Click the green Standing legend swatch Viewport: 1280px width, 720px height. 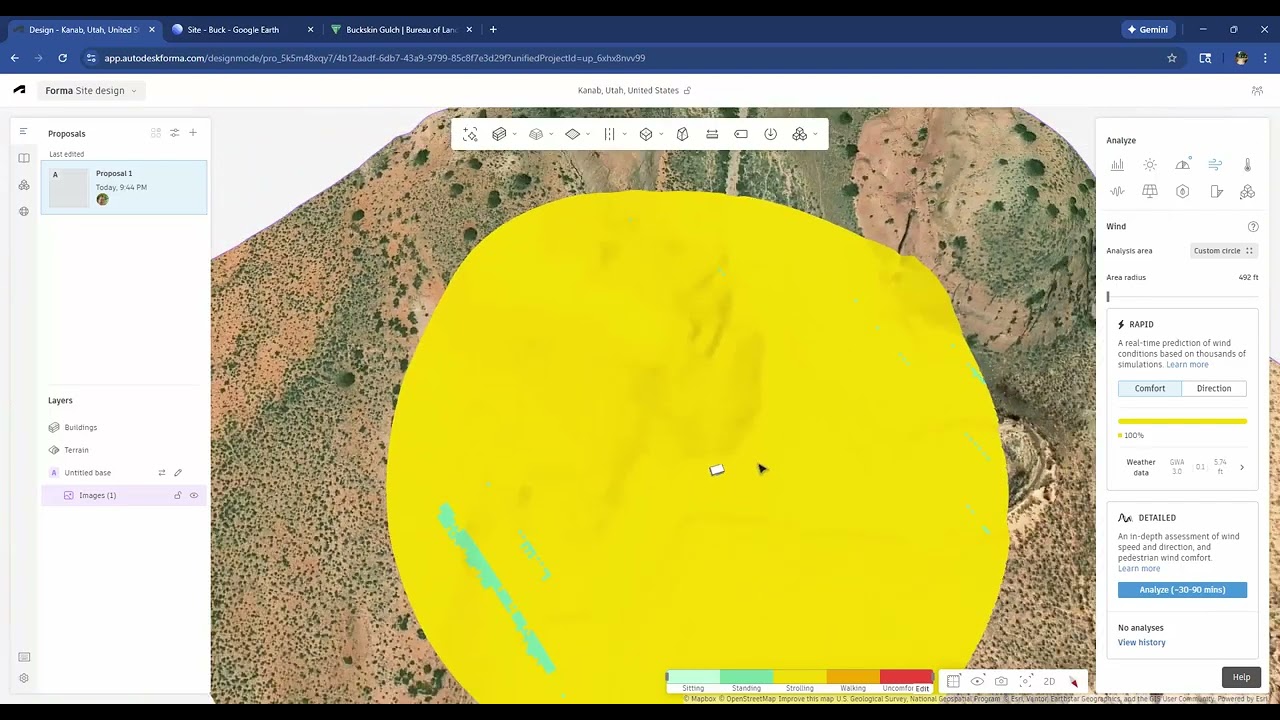746,677
